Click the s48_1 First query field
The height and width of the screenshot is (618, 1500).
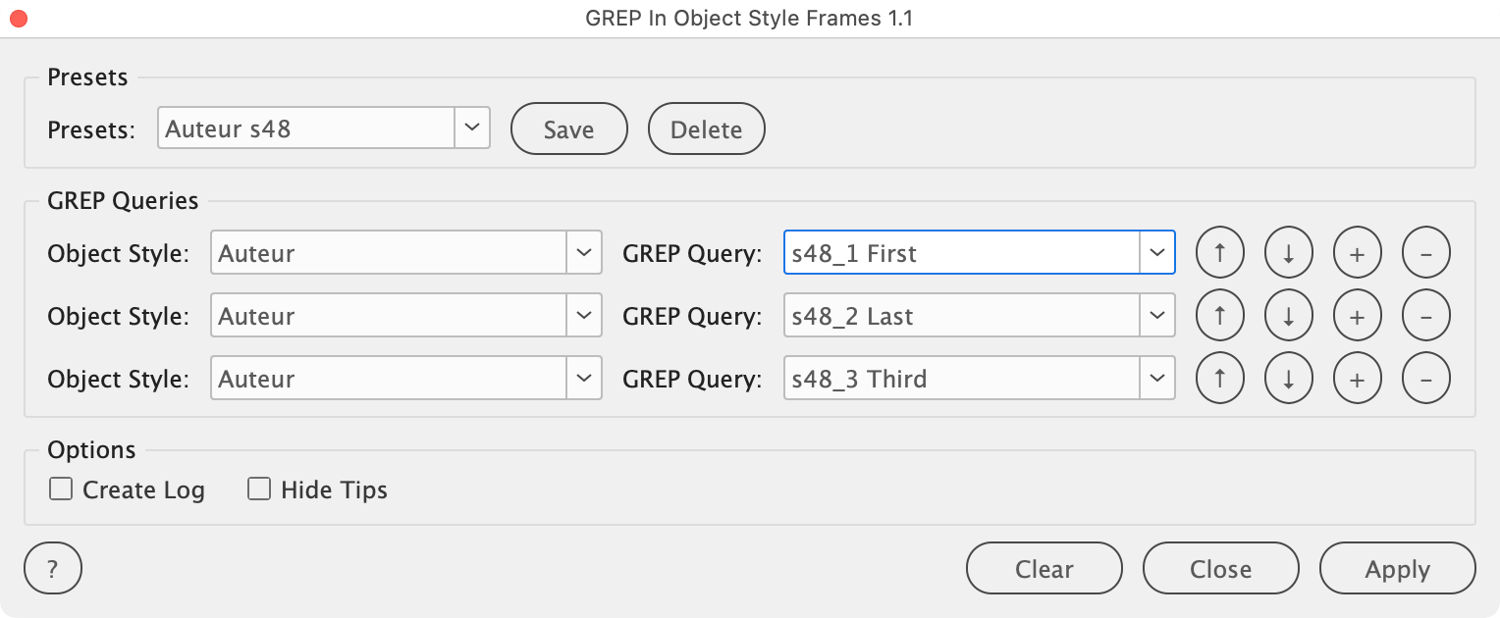click(x=961, y=254)
